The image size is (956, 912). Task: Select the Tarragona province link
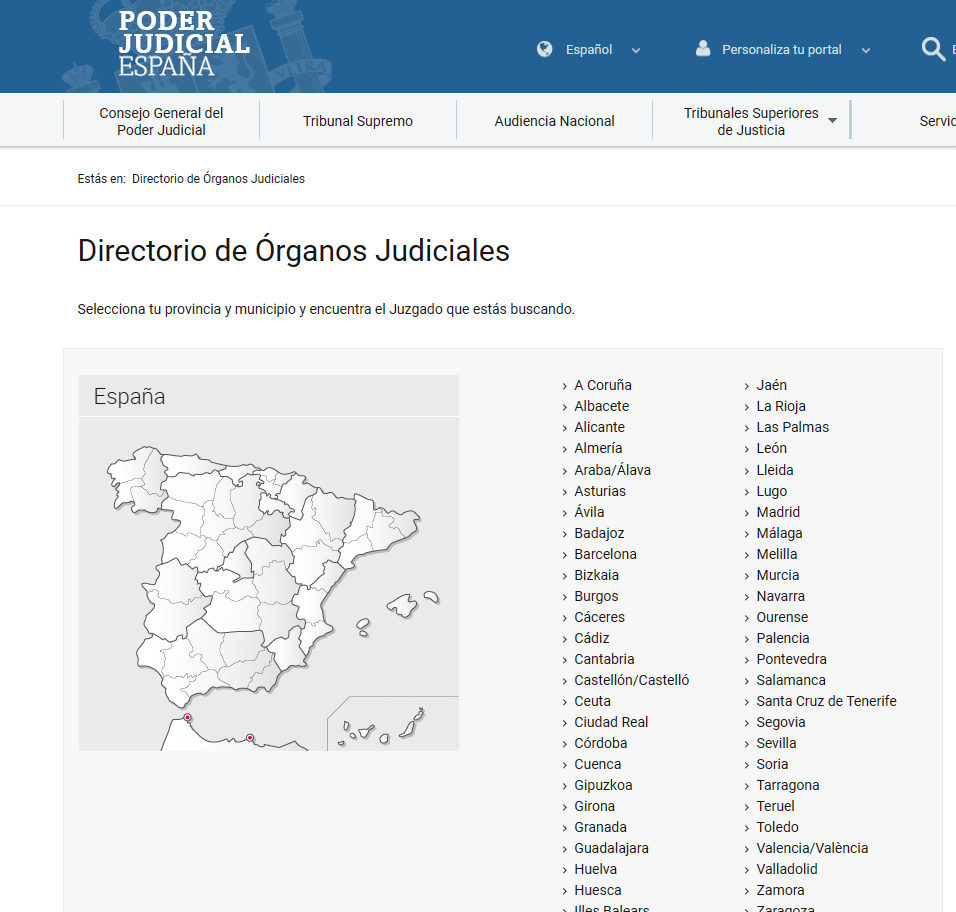point(788,785)
